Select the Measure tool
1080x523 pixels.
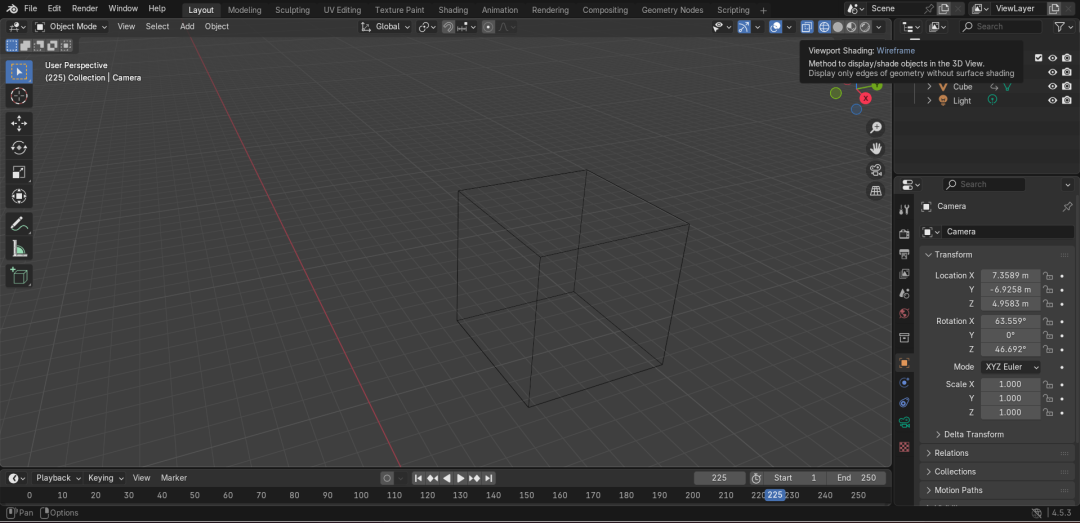[x=19, y=249]
